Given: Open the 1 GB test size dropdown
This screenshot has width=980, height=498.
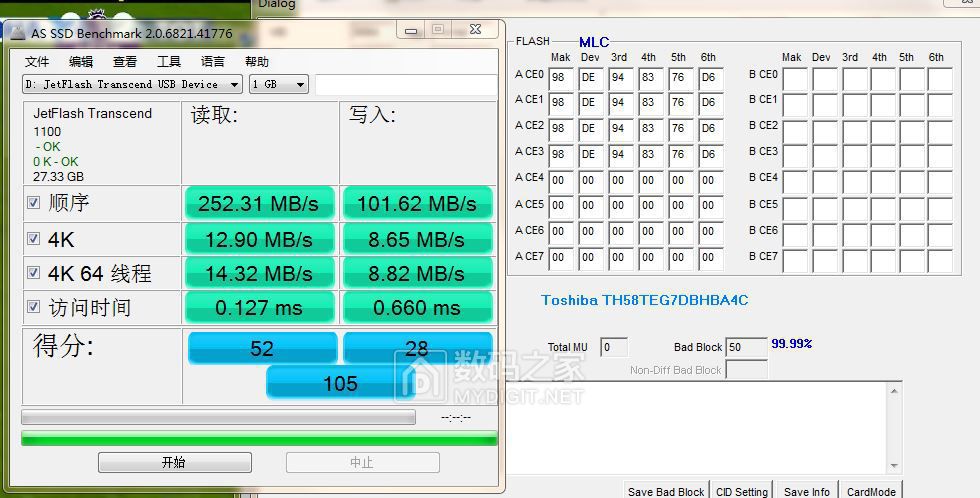Looking at the screenshot, I should click(279, 84).
